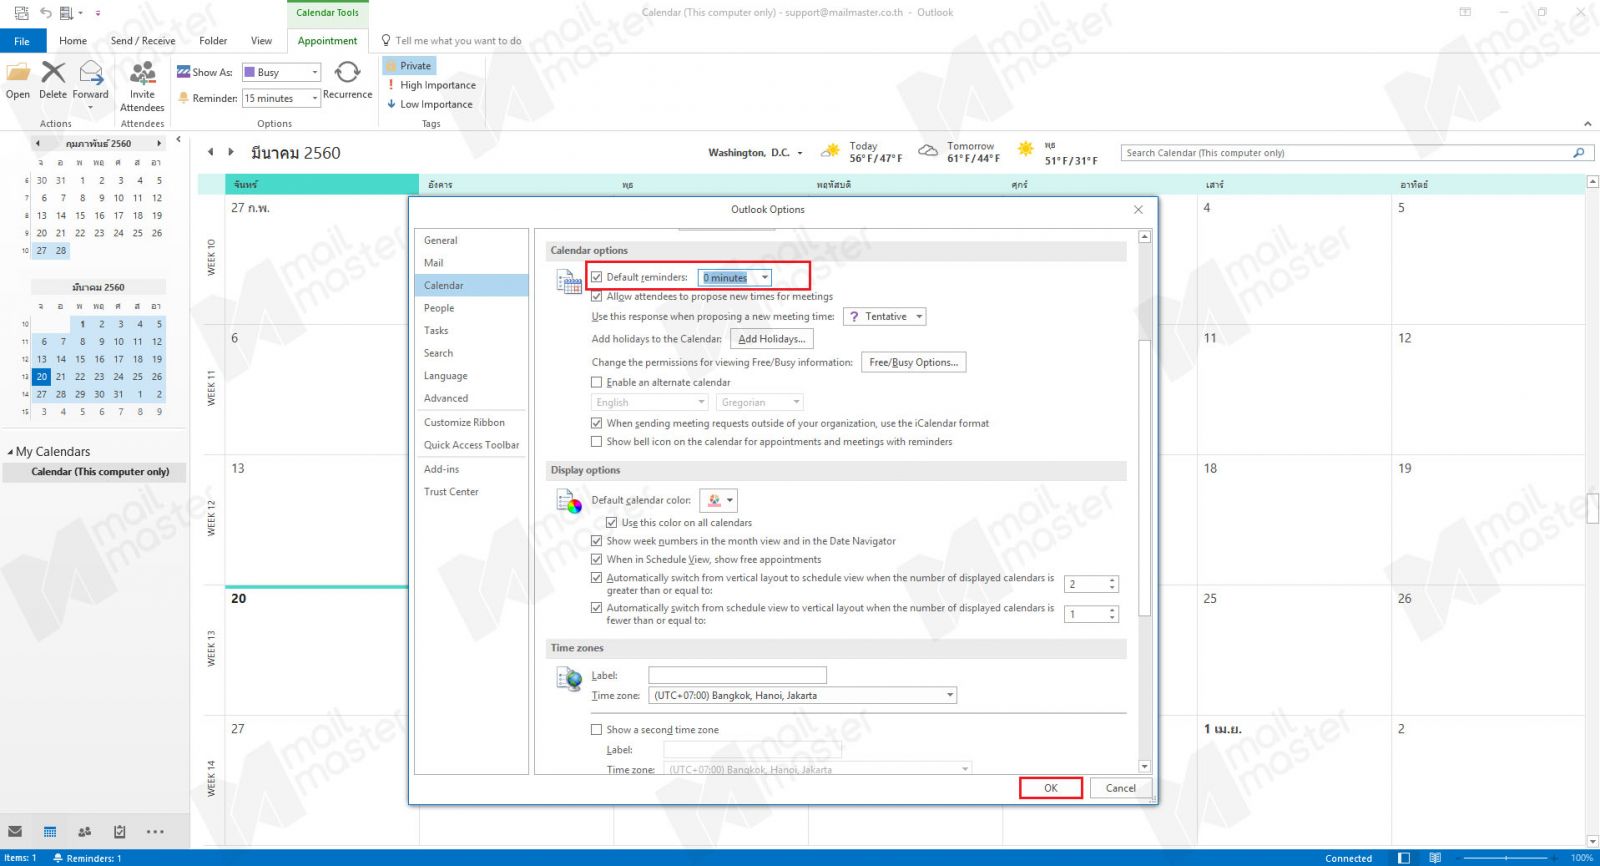Toggle show free appointments in Schedule View

597,559
